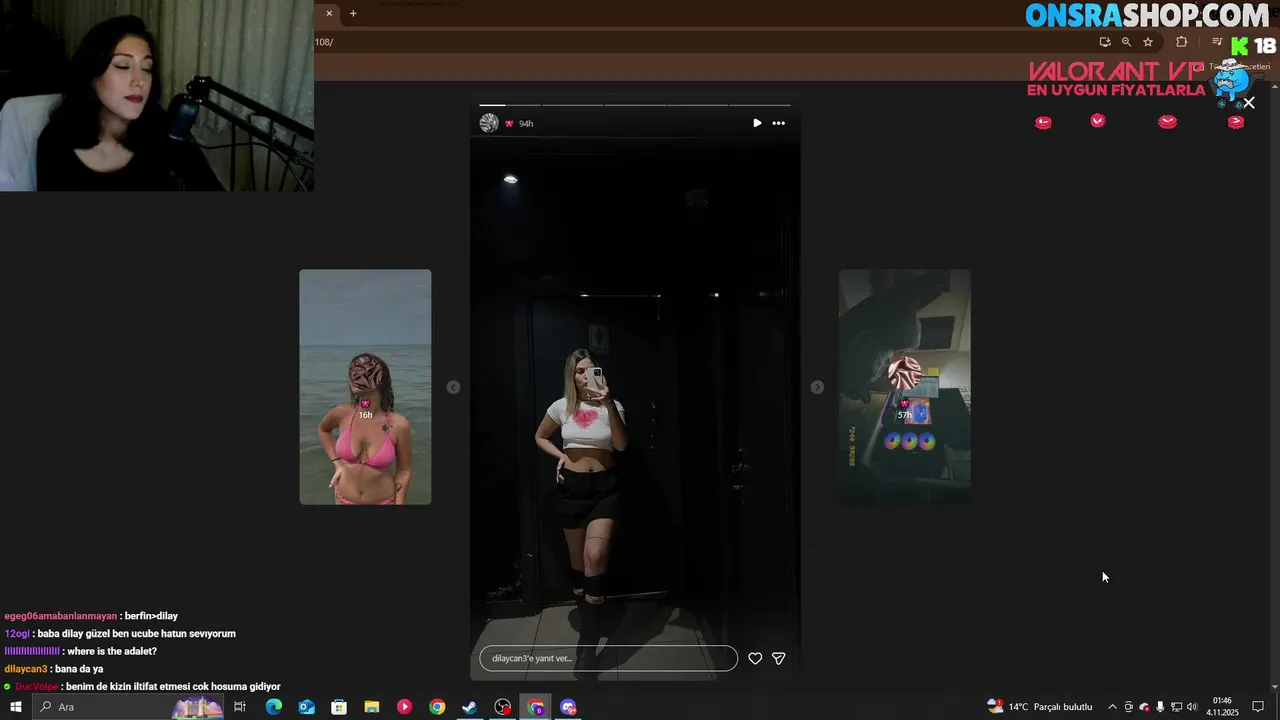Click the story progress bar

coord(635,104)
